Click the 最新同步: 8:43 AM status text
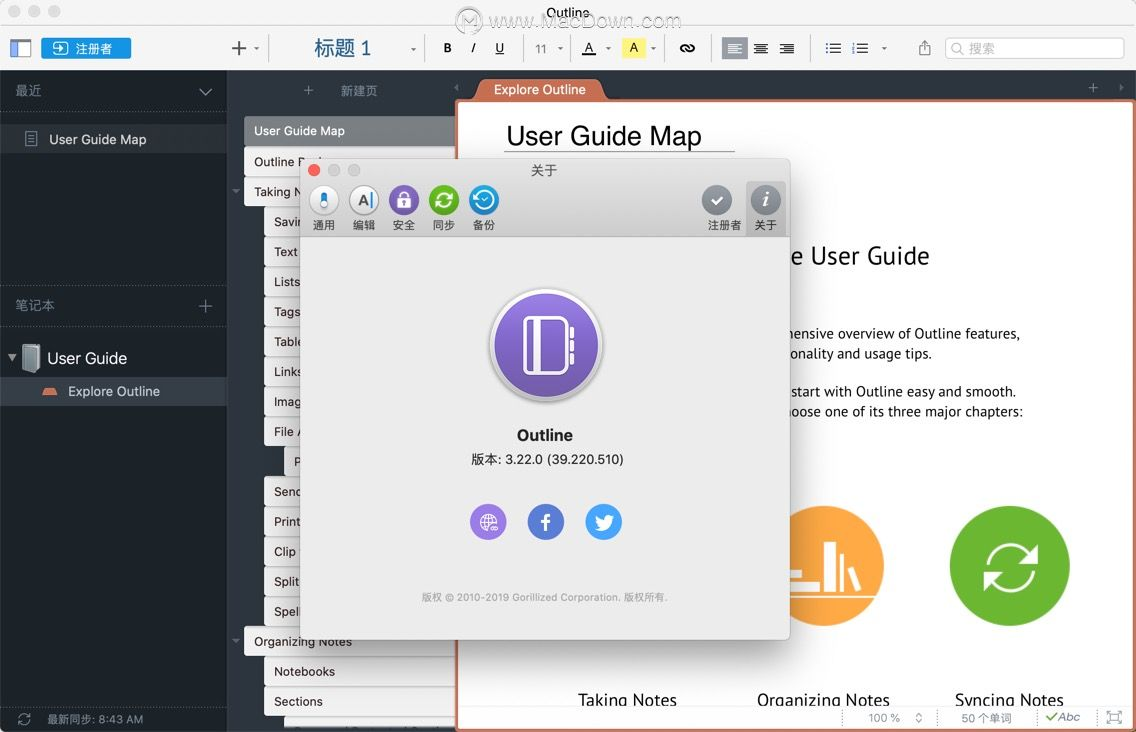 point(95,719)
